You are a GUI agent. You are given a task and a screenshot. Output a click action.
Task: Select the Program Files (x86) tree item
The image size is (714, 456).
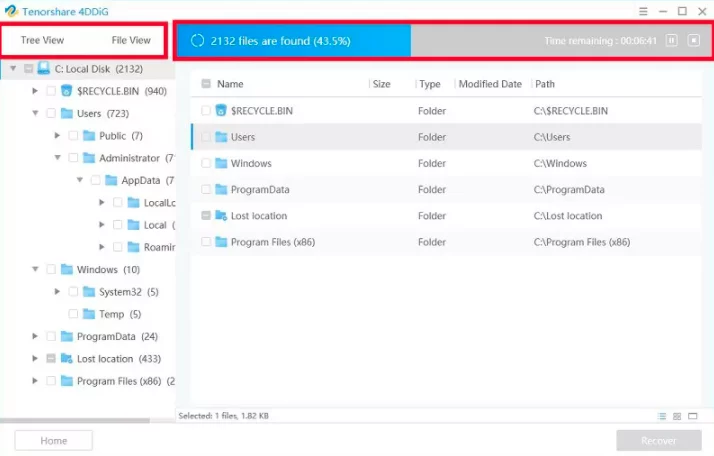(x=126, y=381)
